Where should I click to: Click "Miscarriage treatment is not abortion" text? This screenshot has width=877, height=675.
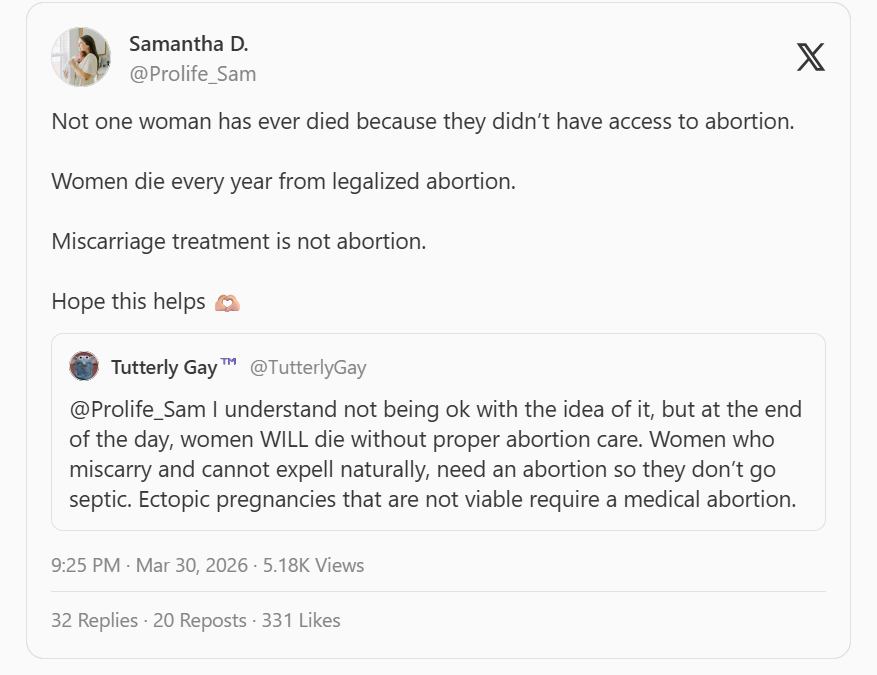click(238, 242)
